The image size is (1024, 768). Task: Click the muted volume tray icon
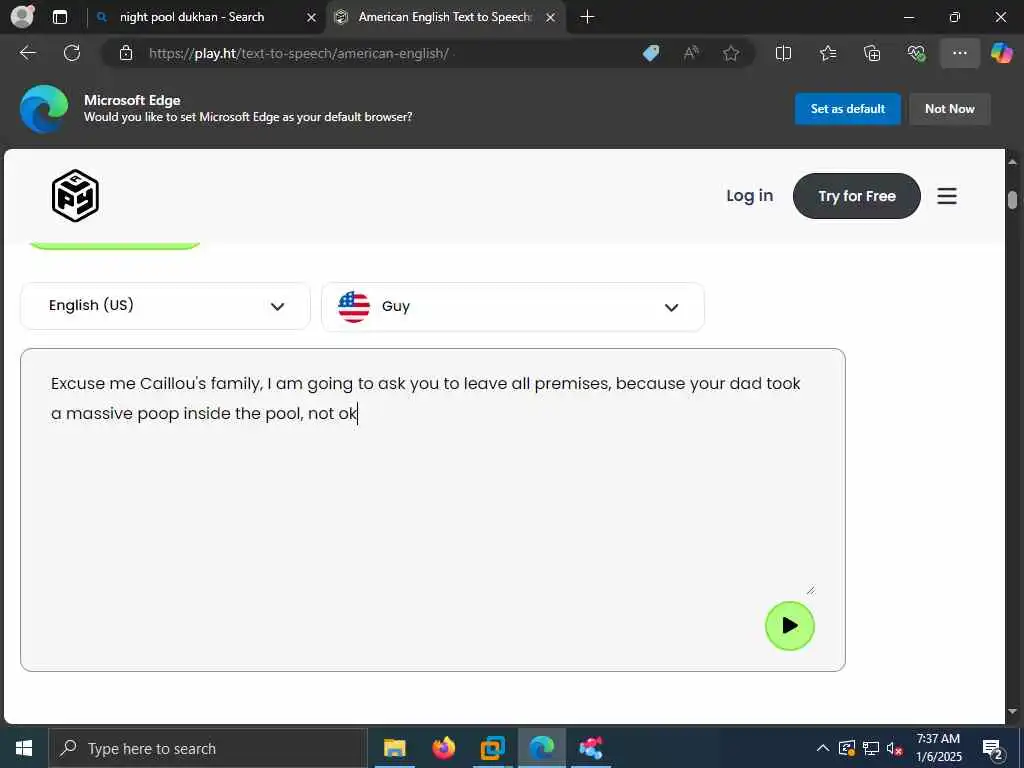(895, 748)
